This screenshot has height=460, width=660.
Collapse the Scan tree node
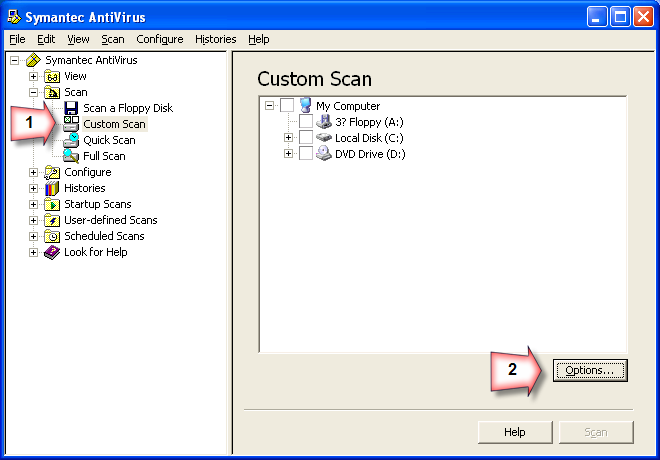pyautogui.click(x=33, y=92)
